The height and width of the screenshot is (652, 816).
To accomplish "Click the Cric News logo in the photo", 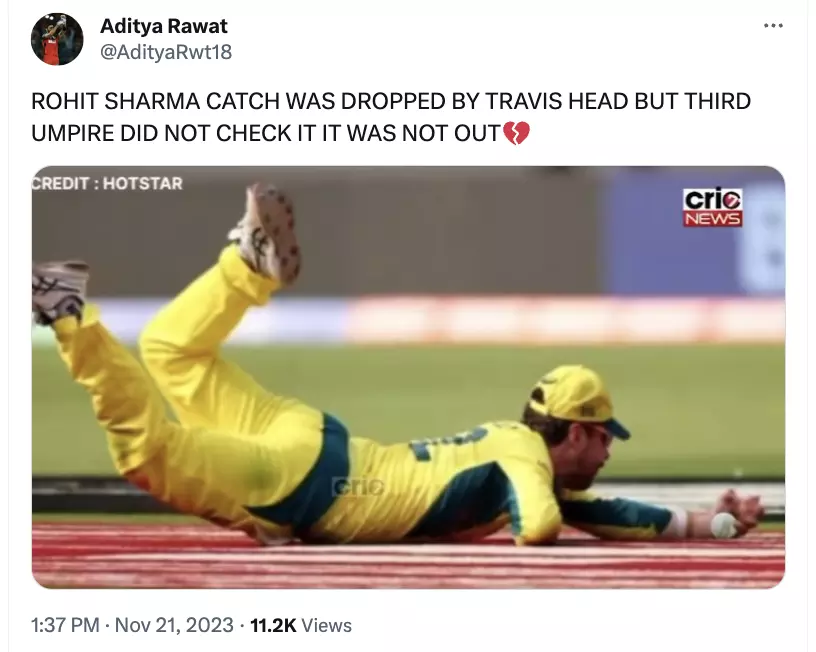I will tap(712, 207).
